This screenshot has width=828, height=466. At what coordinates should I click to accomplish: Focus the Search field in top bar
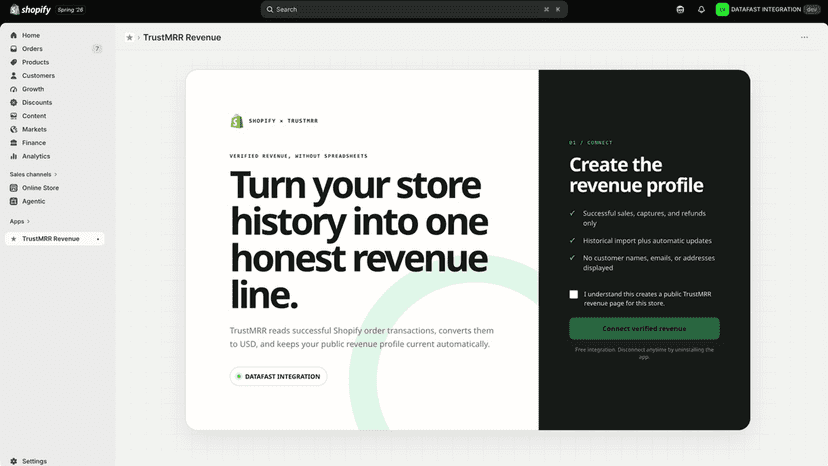coord(414,10)
